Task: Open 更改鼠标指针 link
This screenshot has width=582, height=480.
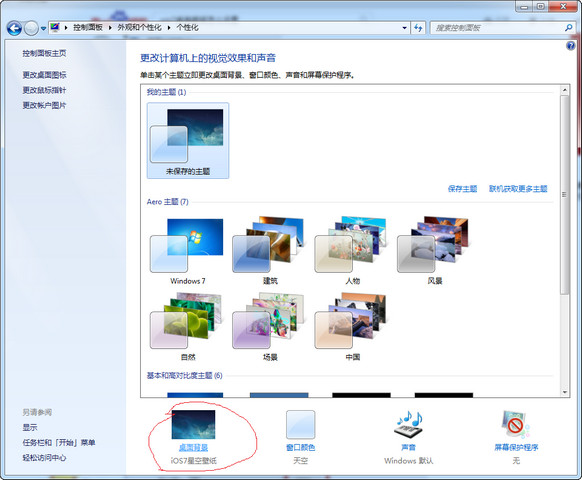Action: (x=44, y=90)
